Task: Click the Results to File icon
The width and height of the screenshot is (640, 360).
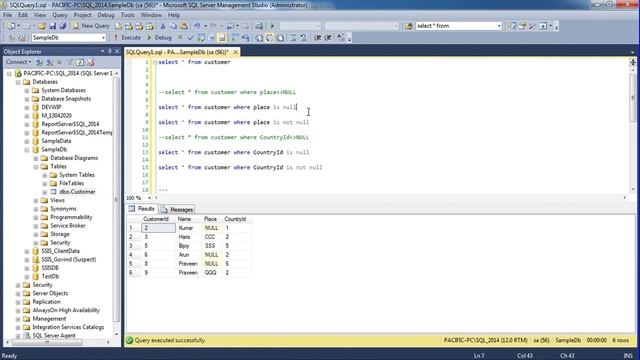Action: click(x=280, y=38)
